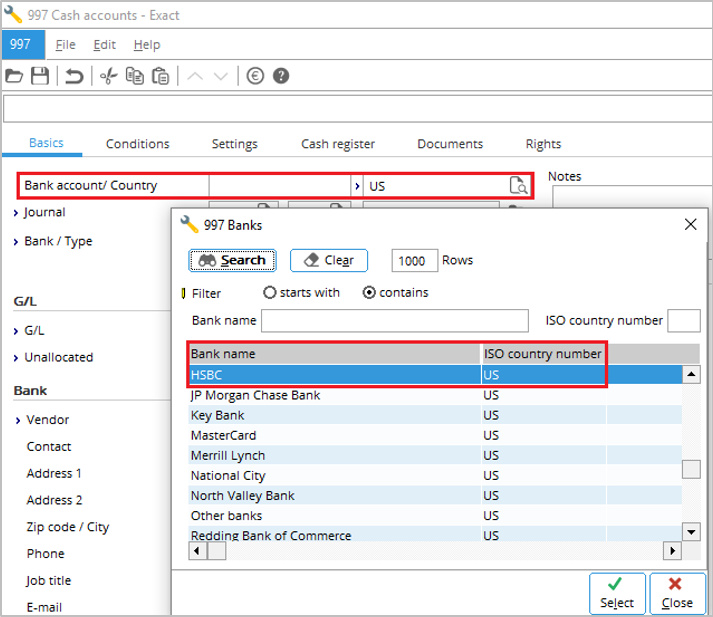713x617 pixels.
Task: Expand the Unallocated field arrow
Action: [x=16, y=357]
